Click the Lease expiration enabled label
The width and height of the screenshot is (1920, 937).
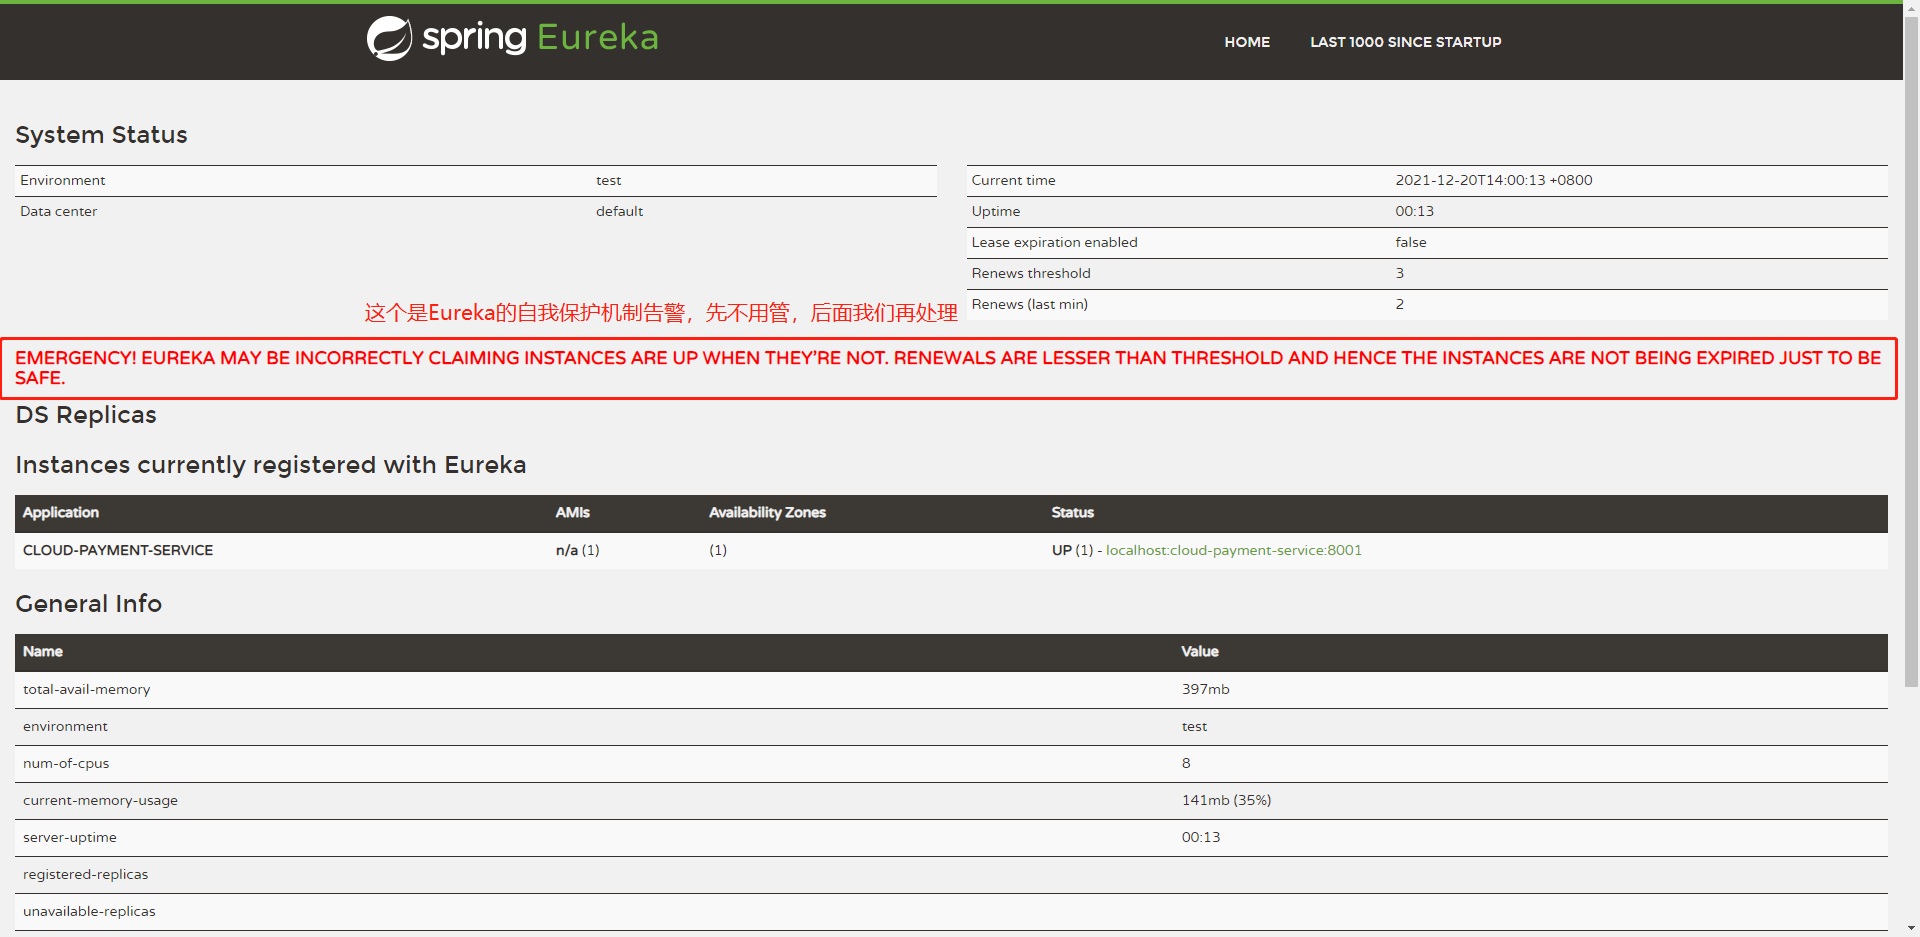point(1054,242)
